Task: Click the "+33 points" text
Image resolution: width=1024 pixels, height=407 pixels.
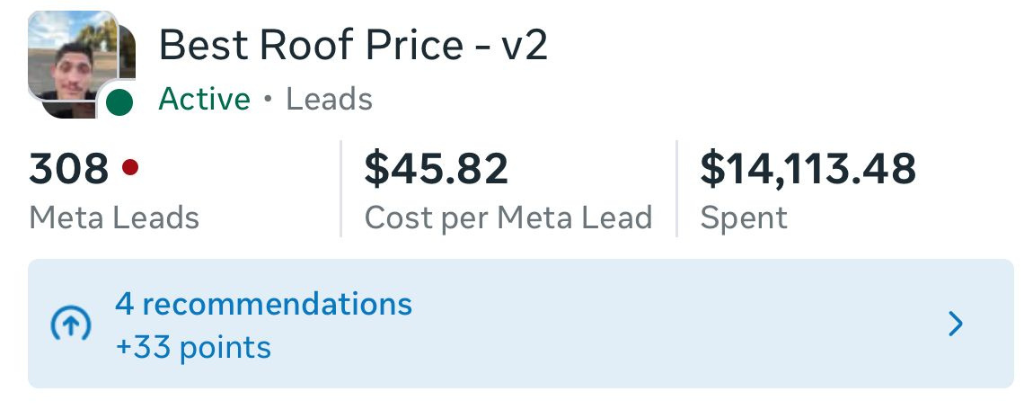Action: (x=193, y=347)
